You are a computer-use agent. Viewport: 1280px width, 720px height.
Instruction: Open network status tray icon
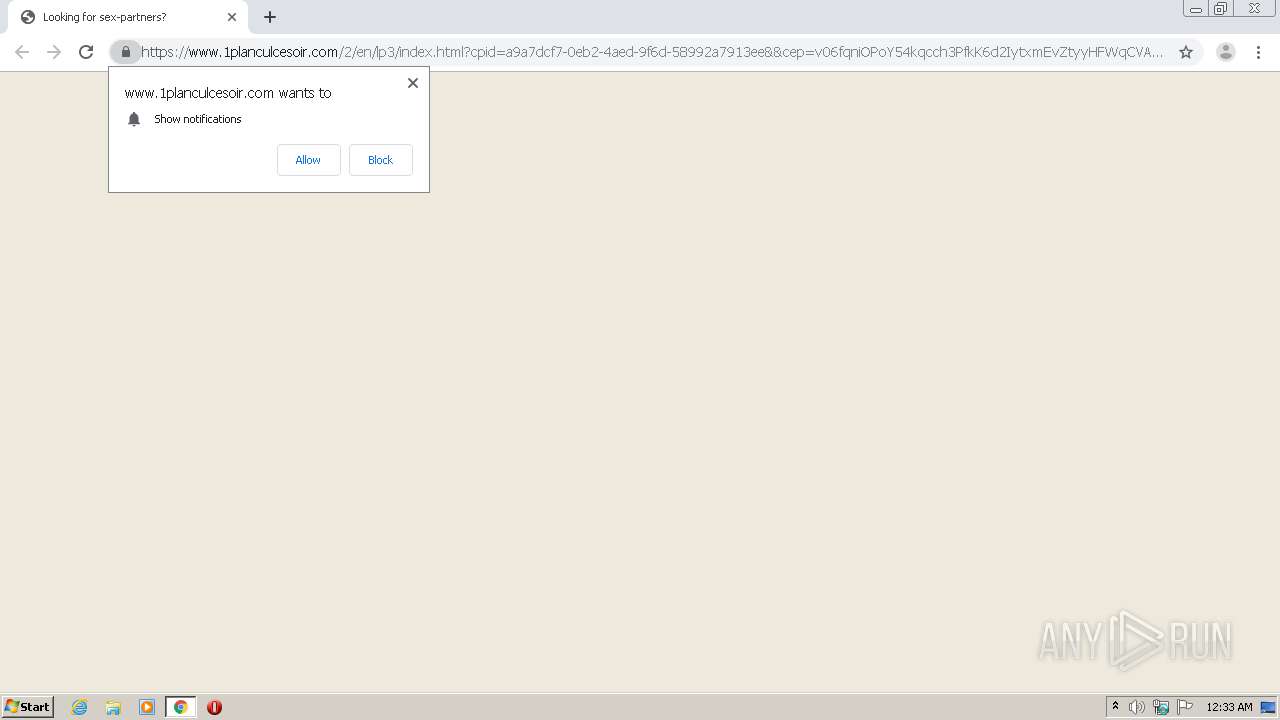coord(1161,707)
